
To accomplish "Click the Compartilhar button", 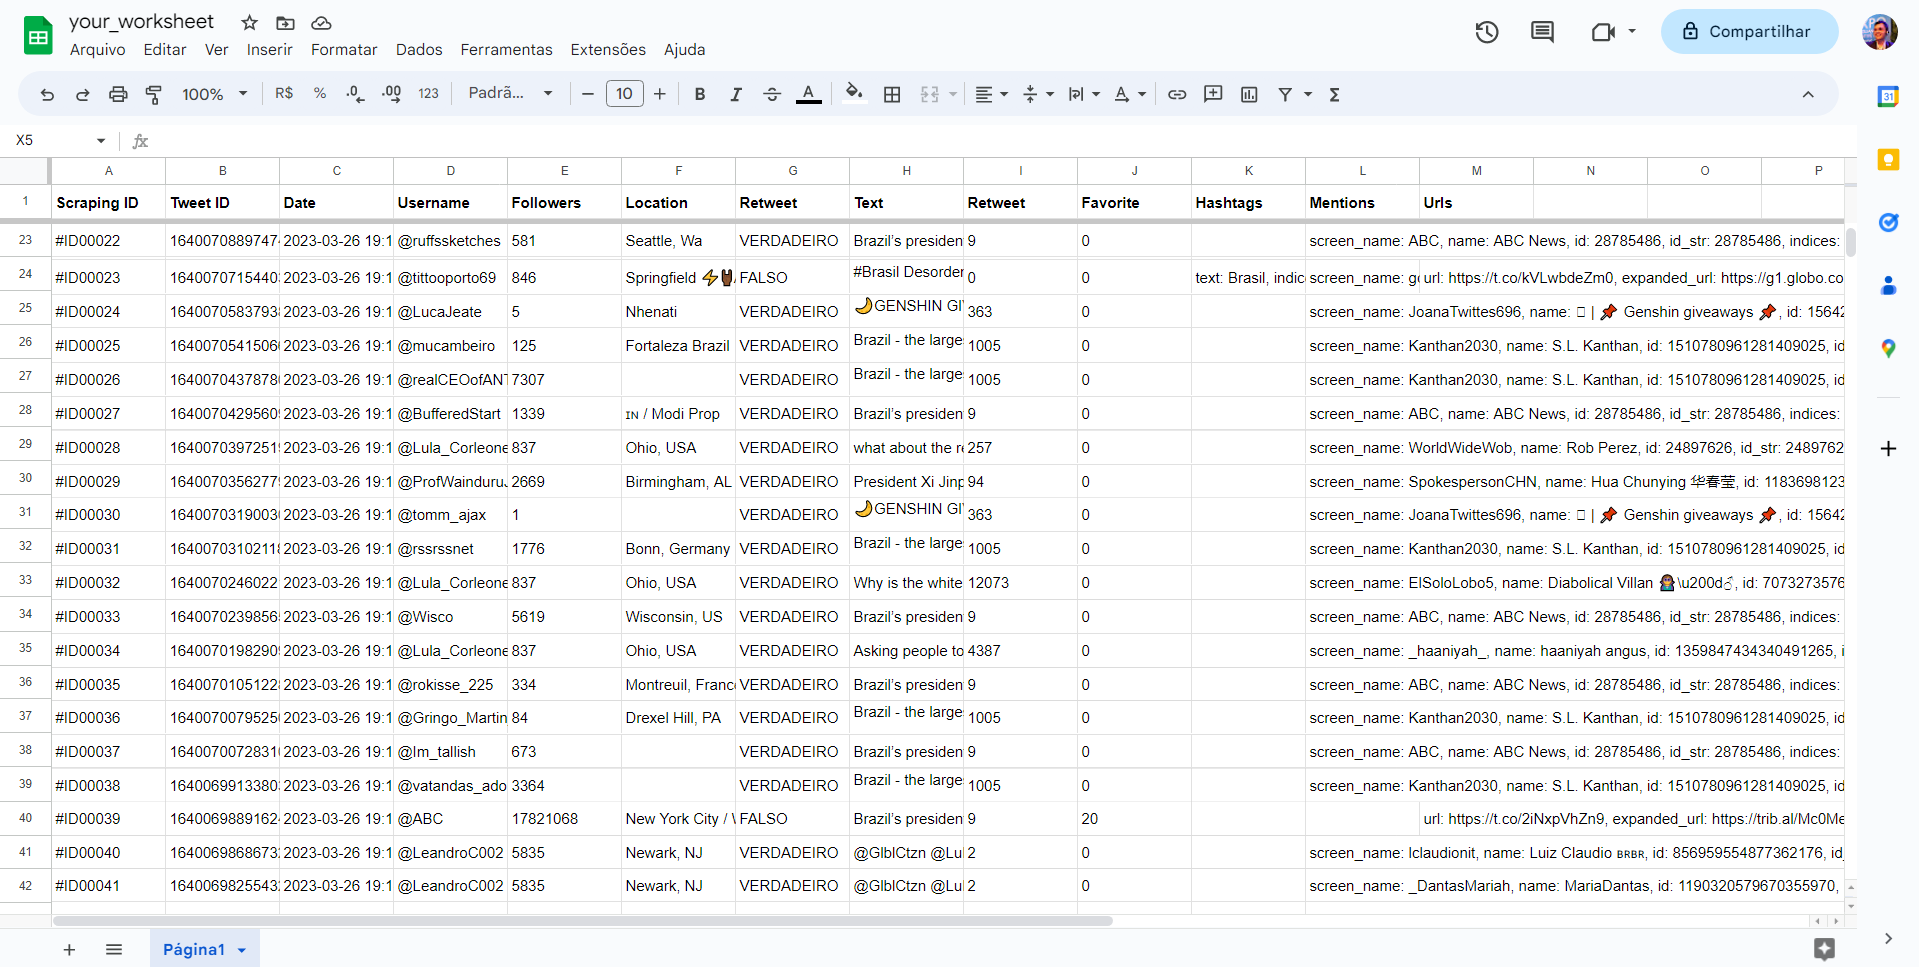I will point(1748,31).
